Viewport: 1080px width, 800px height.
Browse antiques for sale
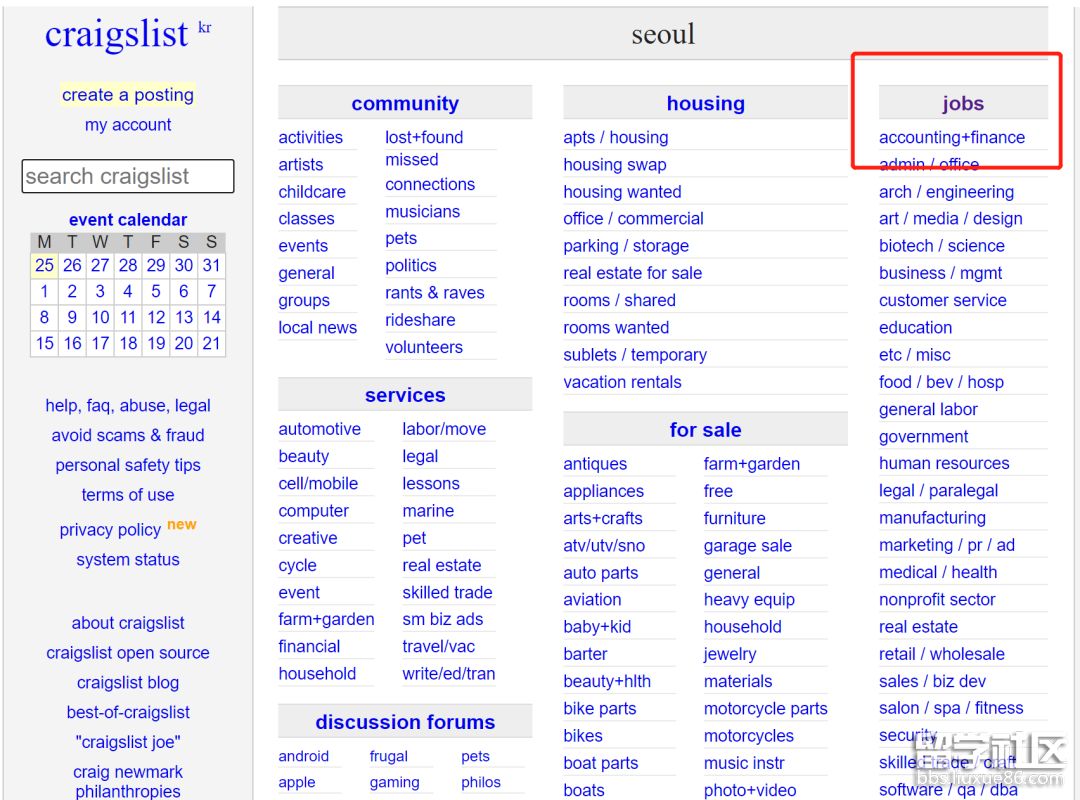click(x=595, y=464)
